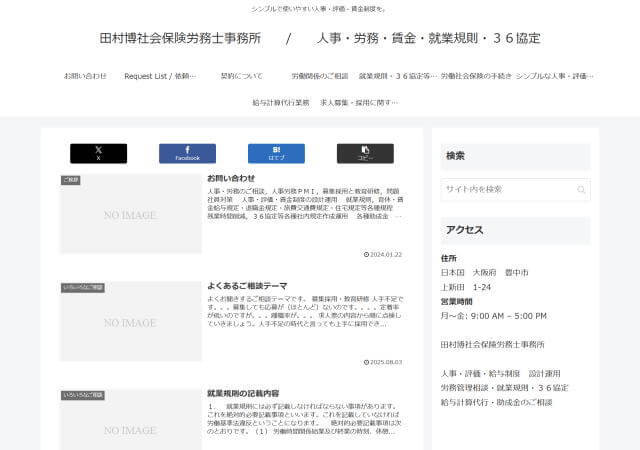
Task: Click the address line 上新田 1-24
Action: tap(466, 287)
